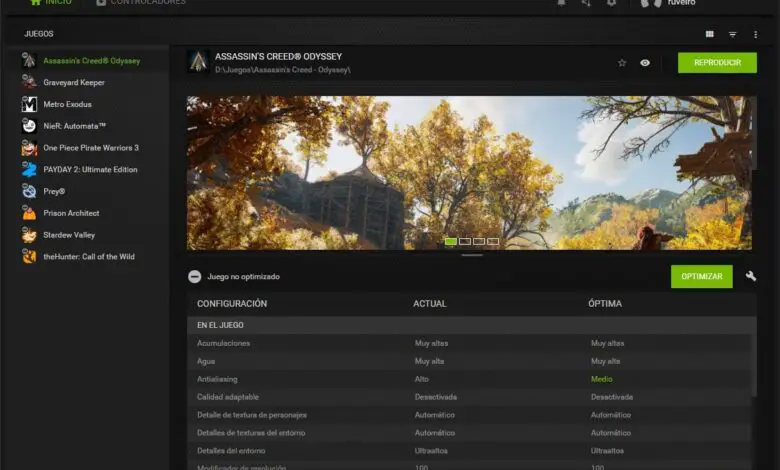Click the 'Desactivada' current value for Calidad adaptable
Image resolution: width=780 pixels, height=470 pixels.
[x=436, y=397]
